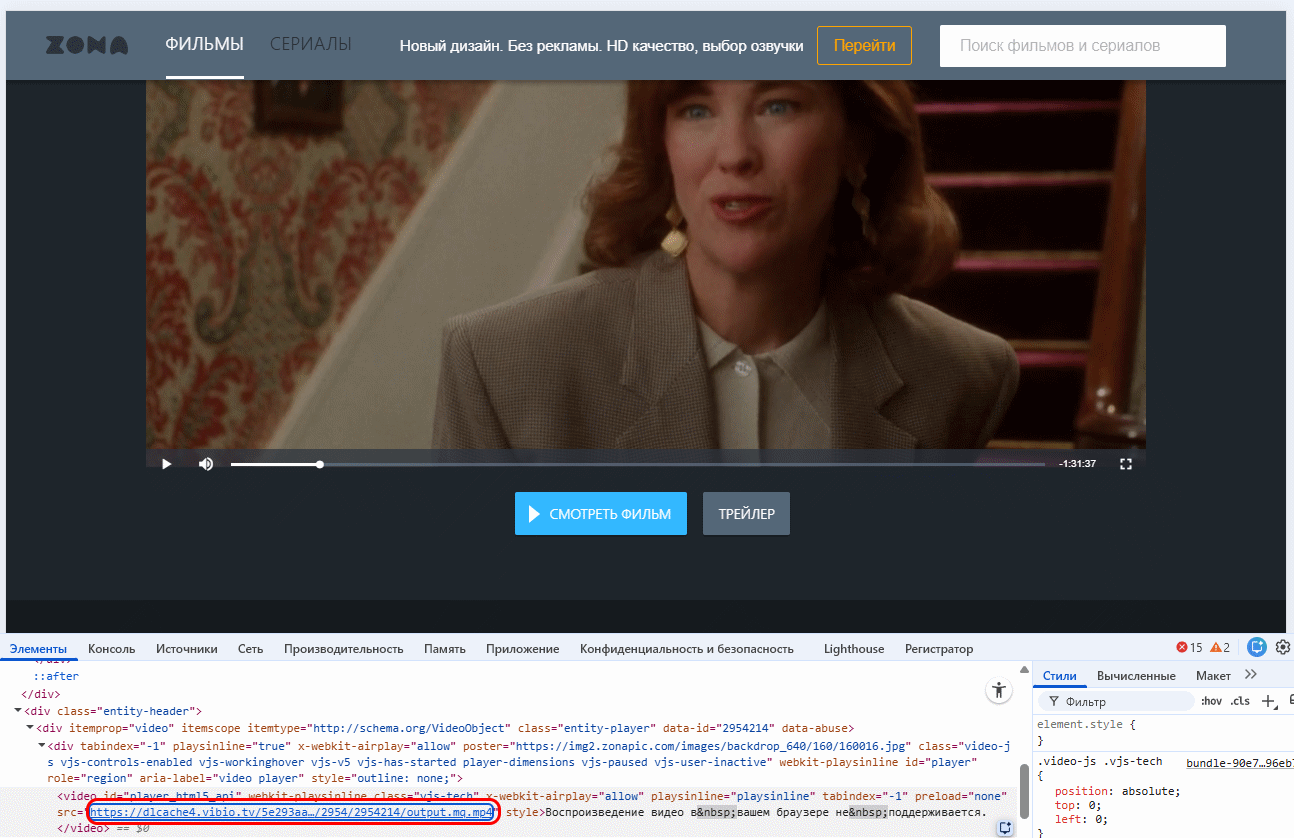Click the Новый дизайн. Без рекламы promo text
The width and height of the screenshot is (1294, 838).
click(601, 46)
